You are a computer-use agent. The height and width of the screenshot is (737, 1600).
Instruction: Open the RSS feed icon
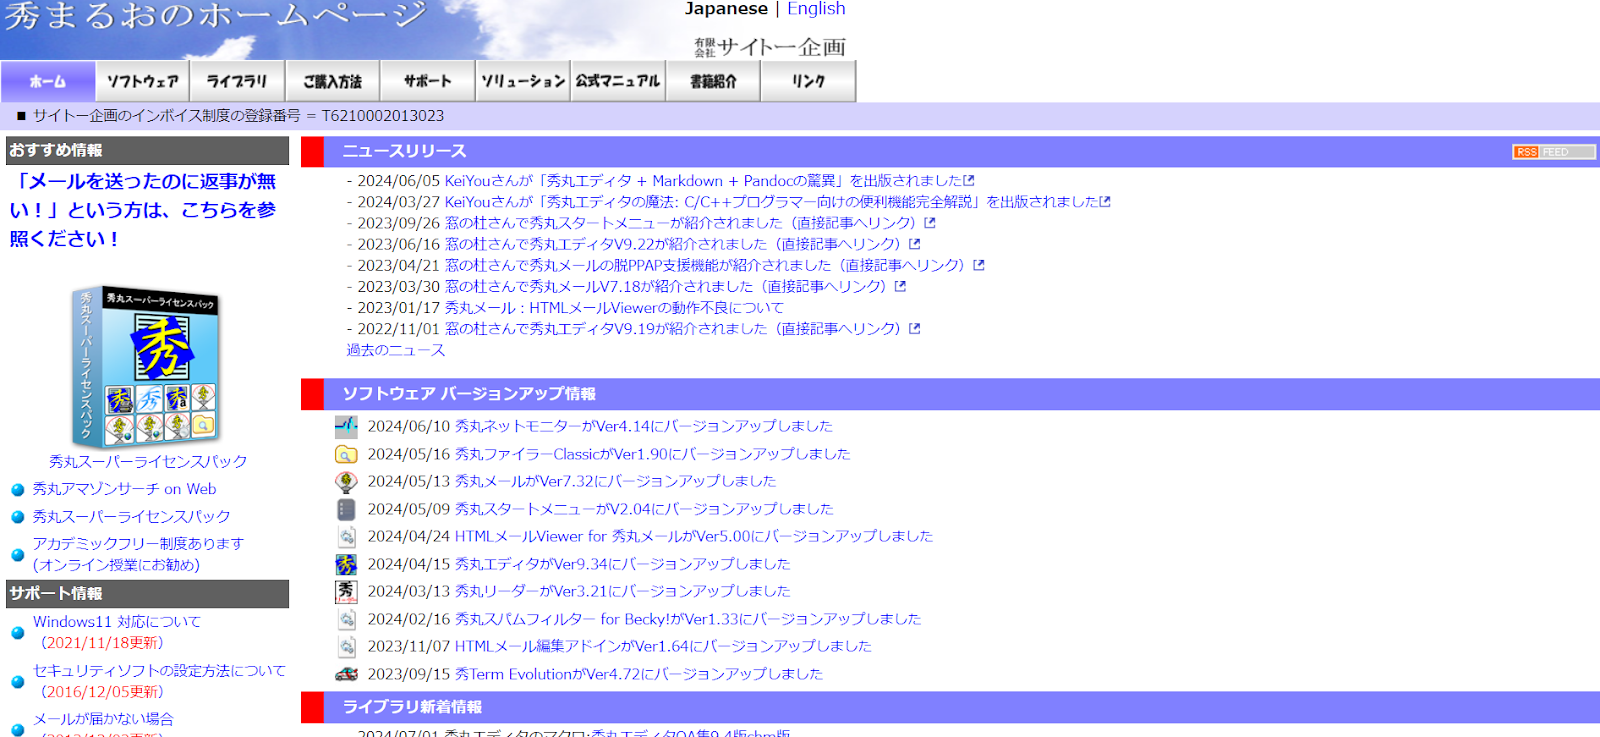point(1554,152)
